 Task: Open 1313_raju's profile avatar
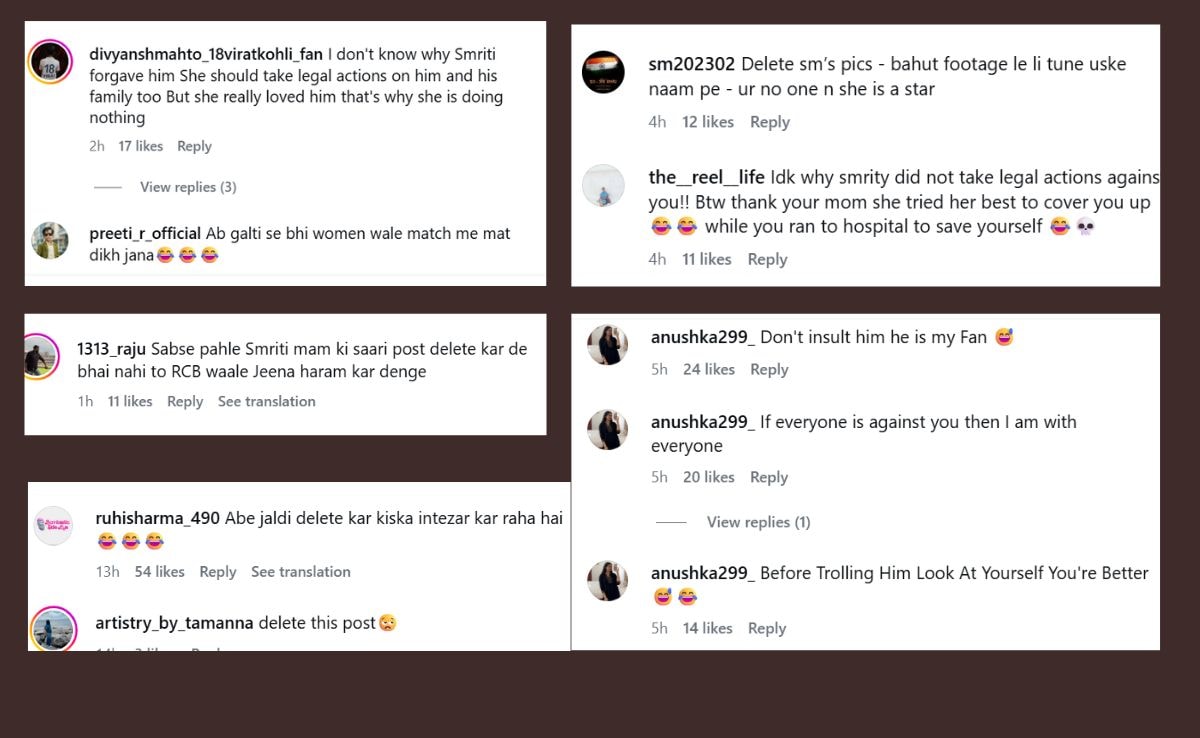pyautogui.click(x=41, y=356)
